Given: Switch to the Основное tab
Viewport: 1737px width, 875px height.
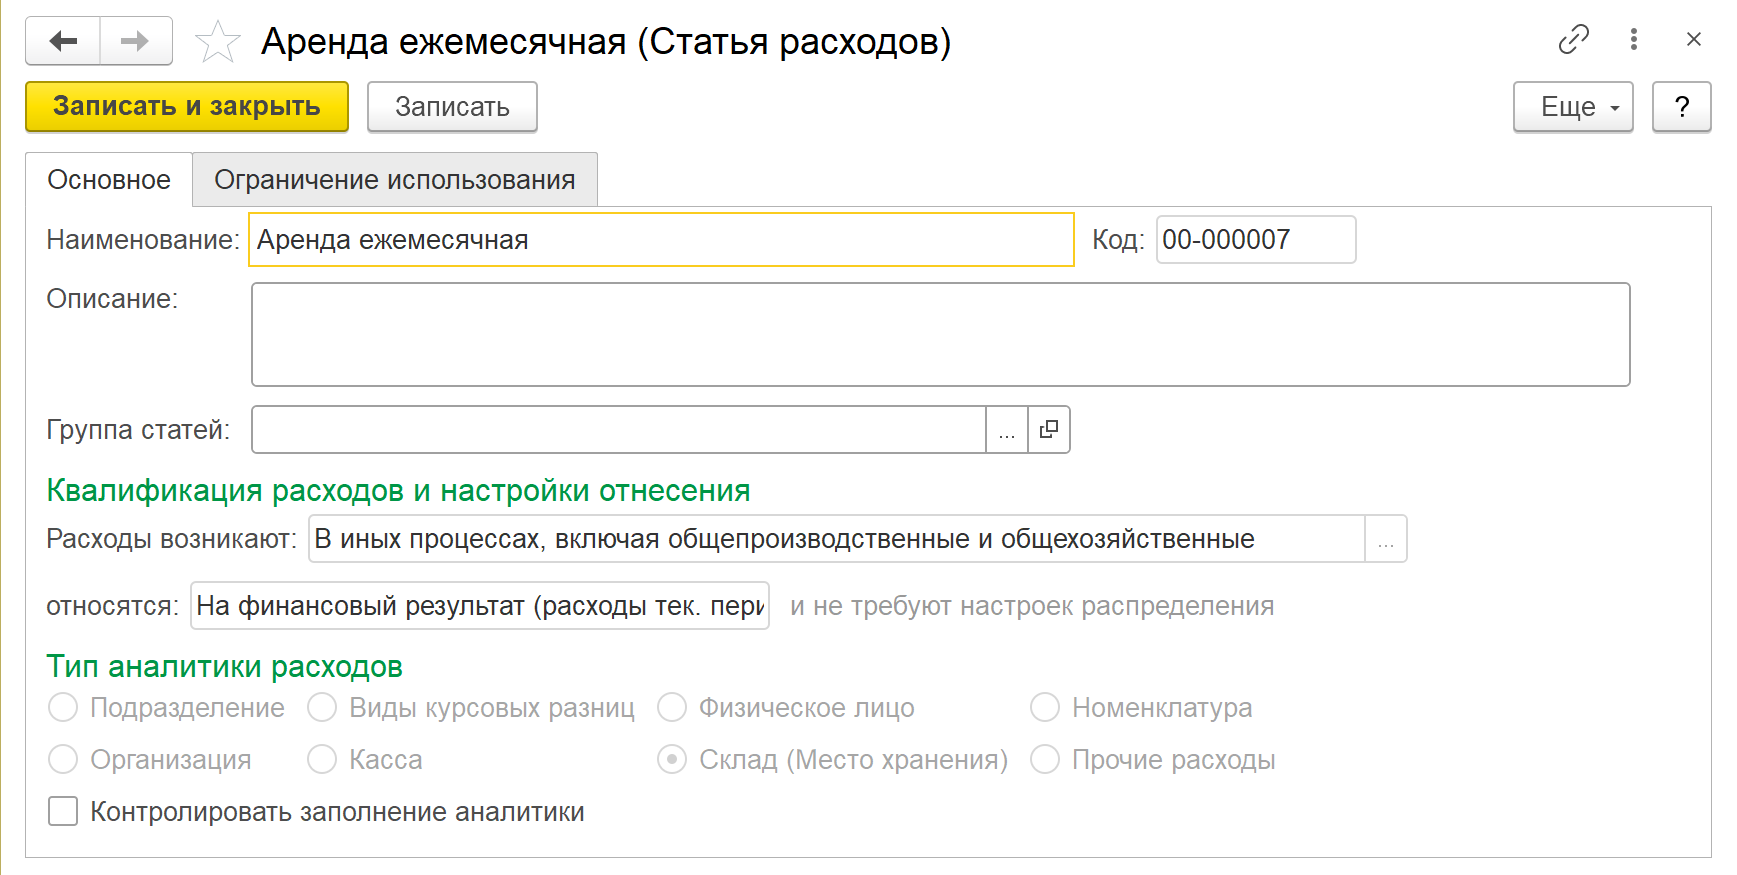Looking at the screenshot, I should tap(109, 180).
